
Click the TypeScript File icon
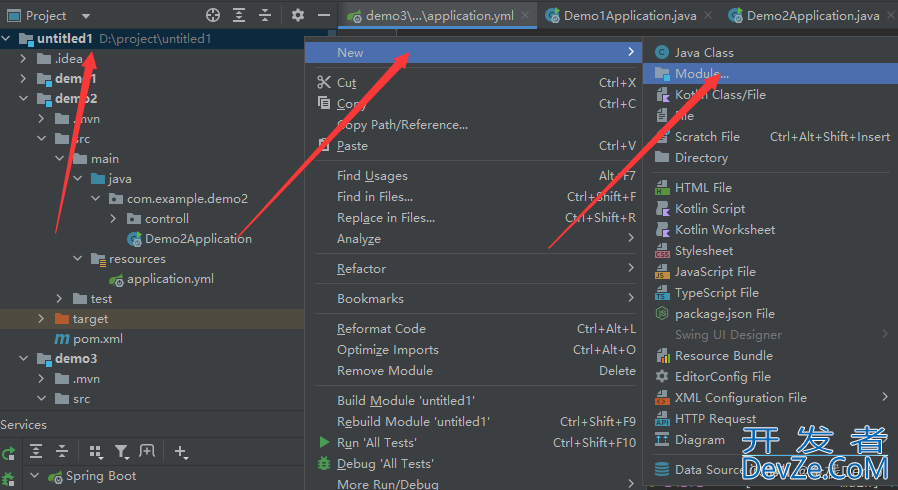pos(662,293)
